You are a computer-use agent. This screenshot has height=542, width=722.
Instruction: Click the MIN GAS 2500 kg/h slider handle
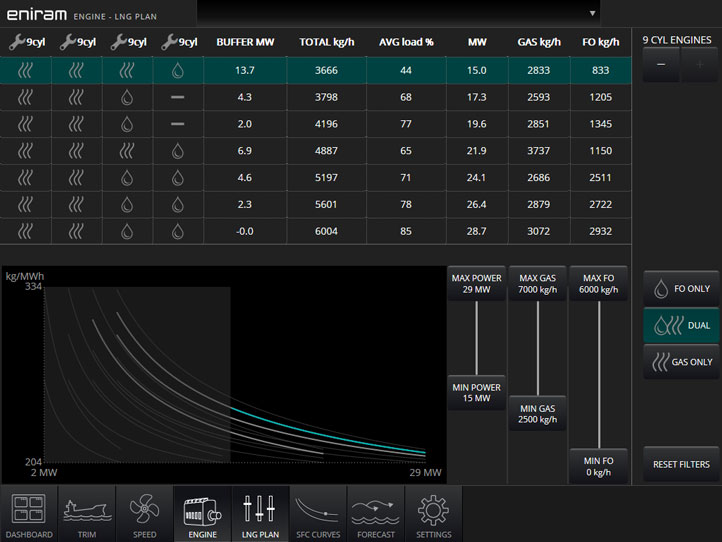(537, 414)
